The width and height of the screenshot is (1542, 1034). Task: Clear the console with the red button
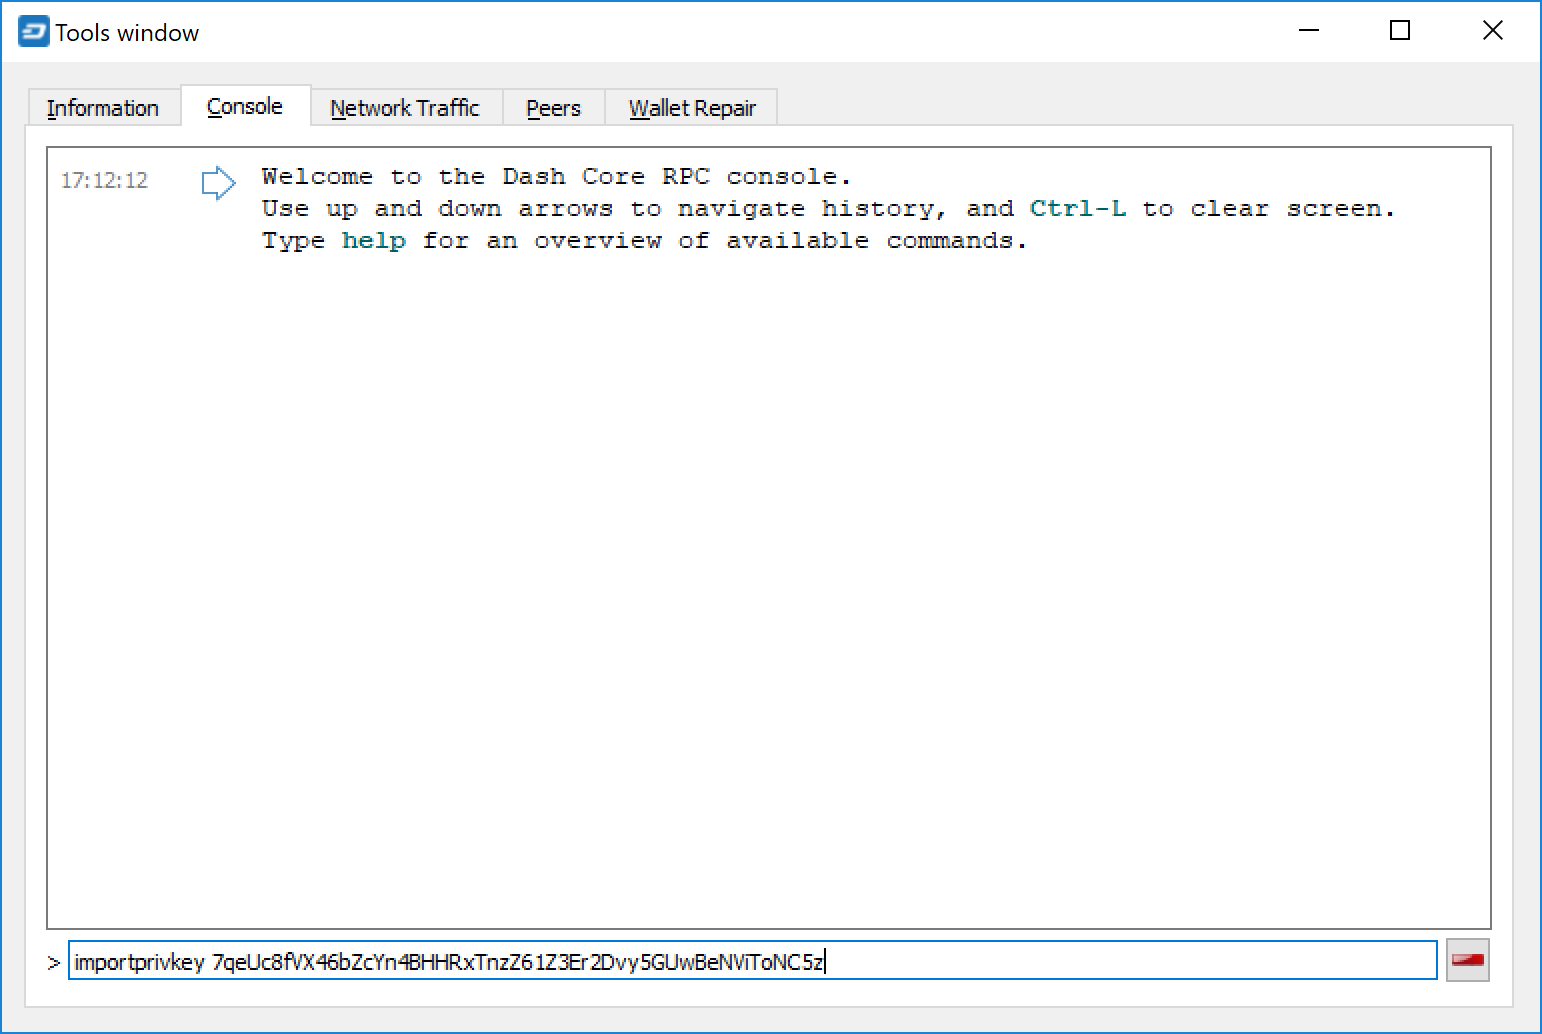(1467, 961)
